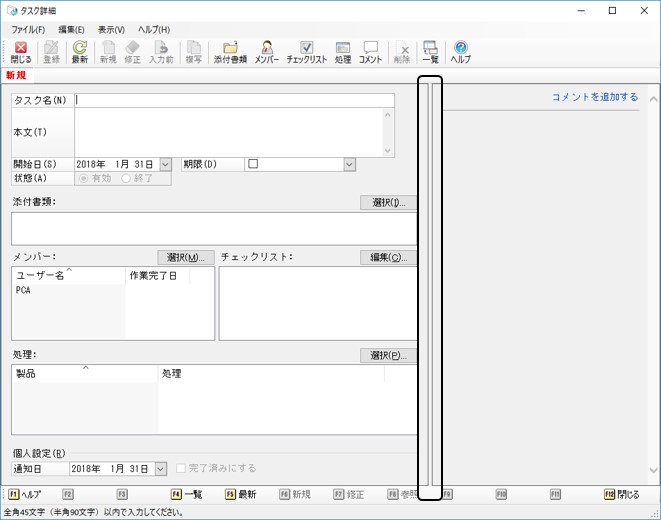661x520 pixels.
Task: Enable the 期限 deadline checkbox
Action: coord(254,164)
